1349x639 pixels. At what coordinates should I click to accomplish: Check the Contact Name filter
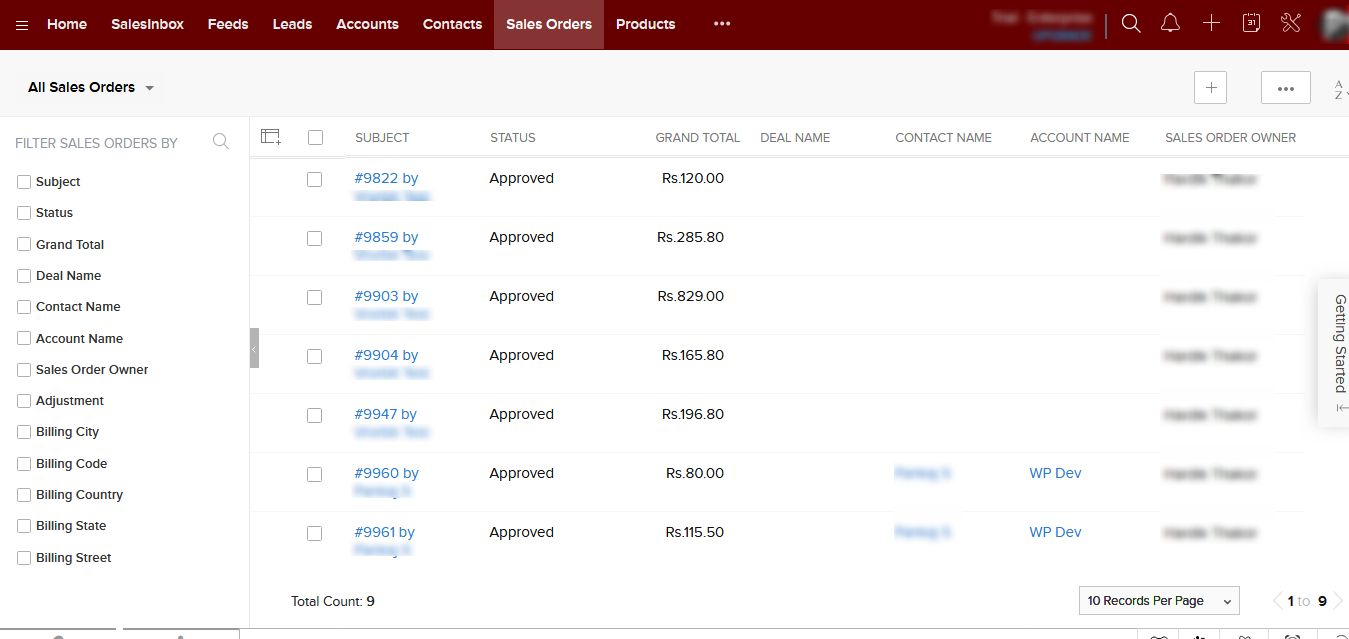[x=24, y=306]
